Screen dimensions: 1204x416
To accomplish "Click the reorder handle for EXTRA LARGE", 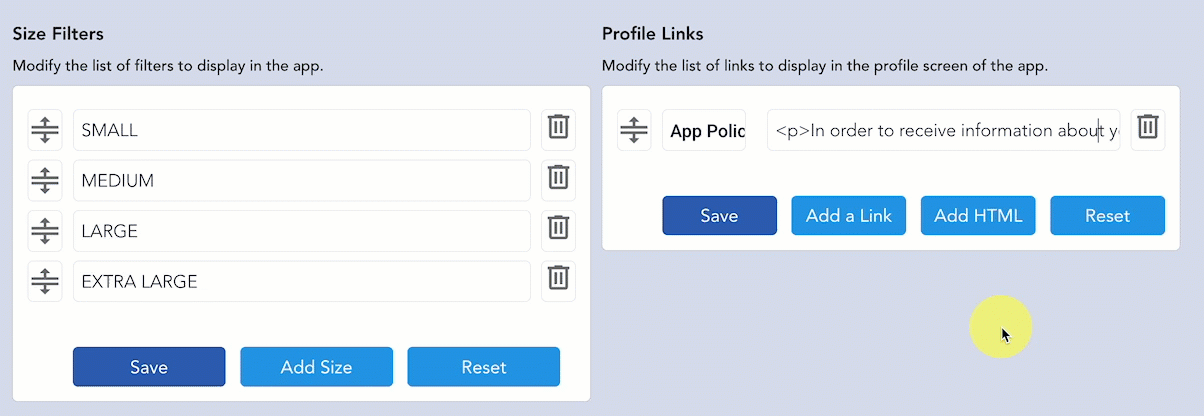I will click(45, 281).
